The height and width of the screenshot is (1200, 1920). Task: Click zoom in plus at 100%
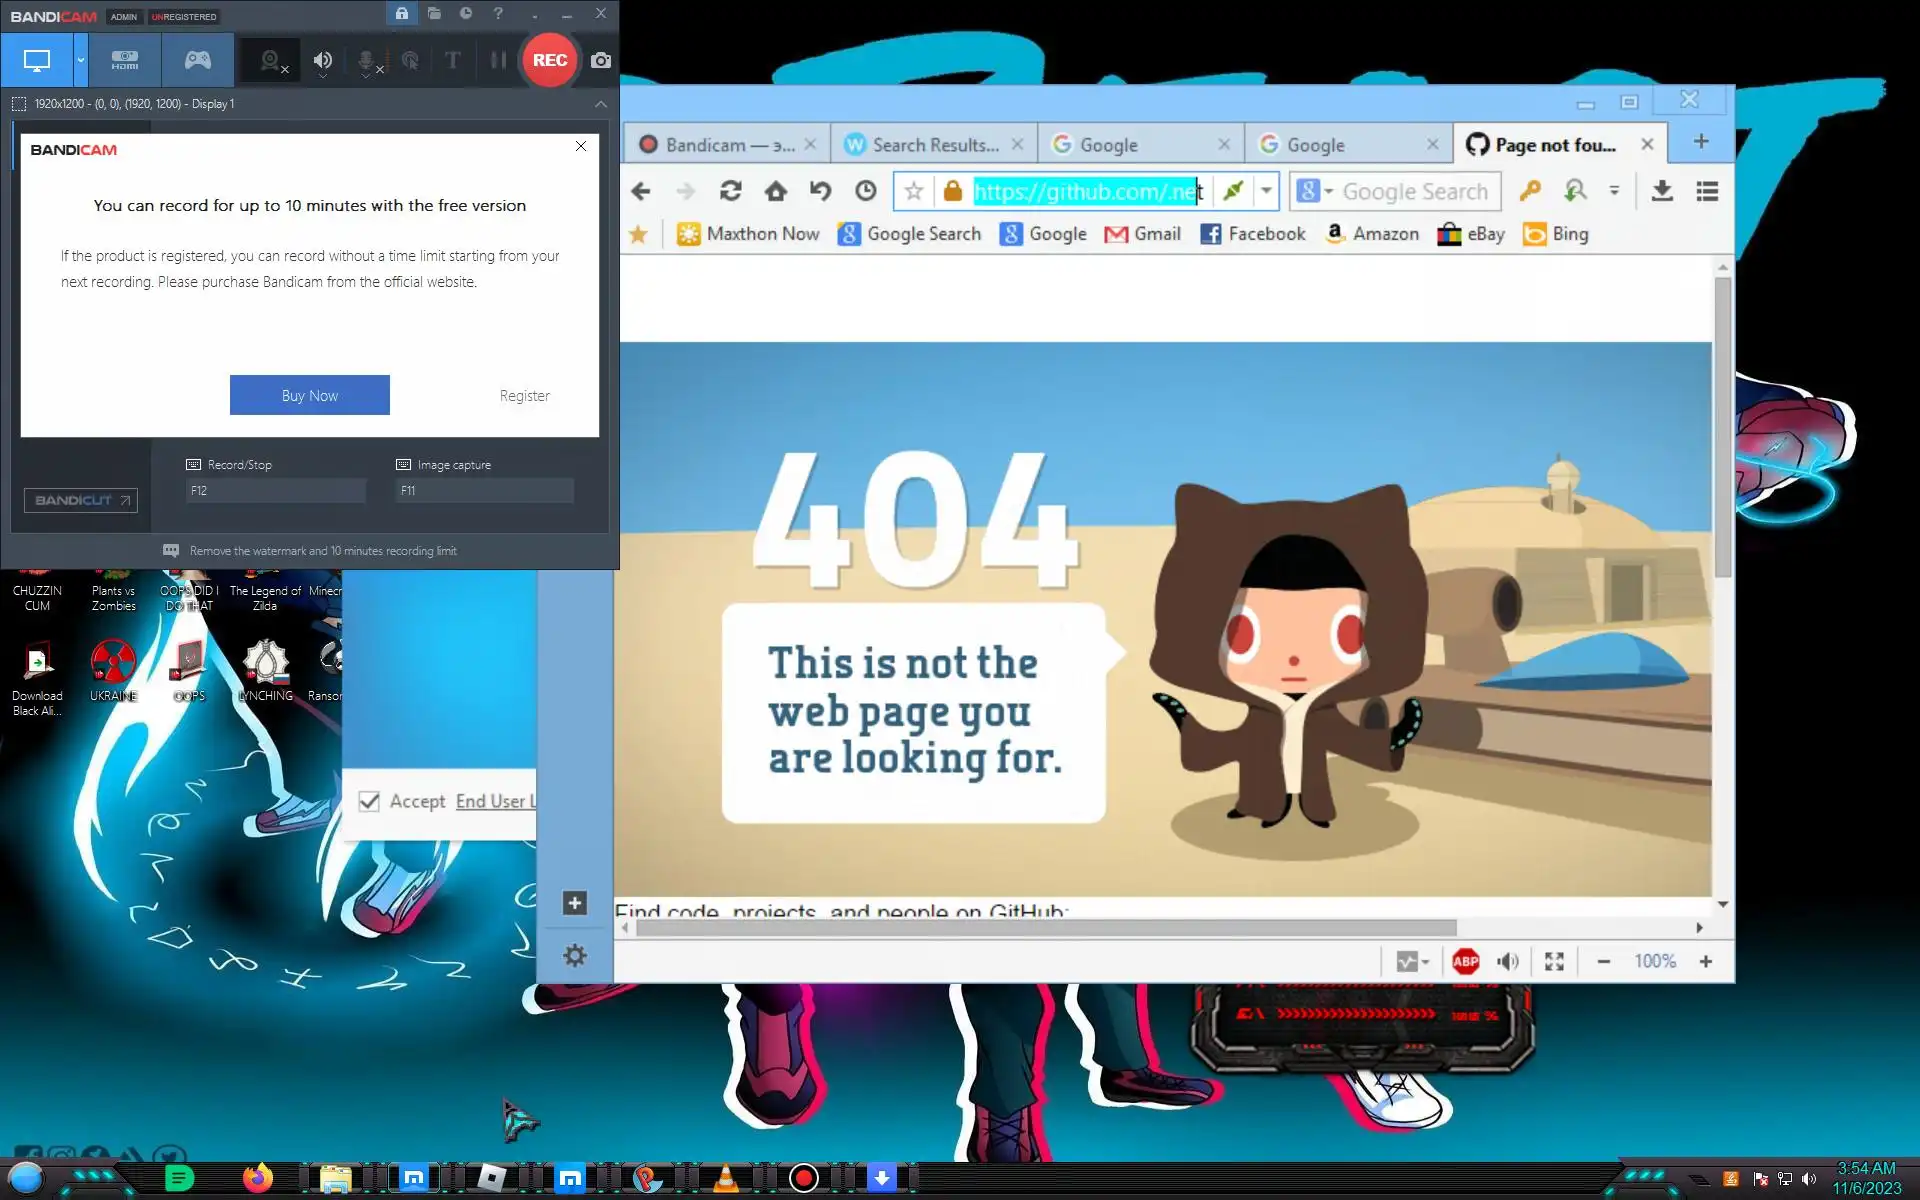1706,961
